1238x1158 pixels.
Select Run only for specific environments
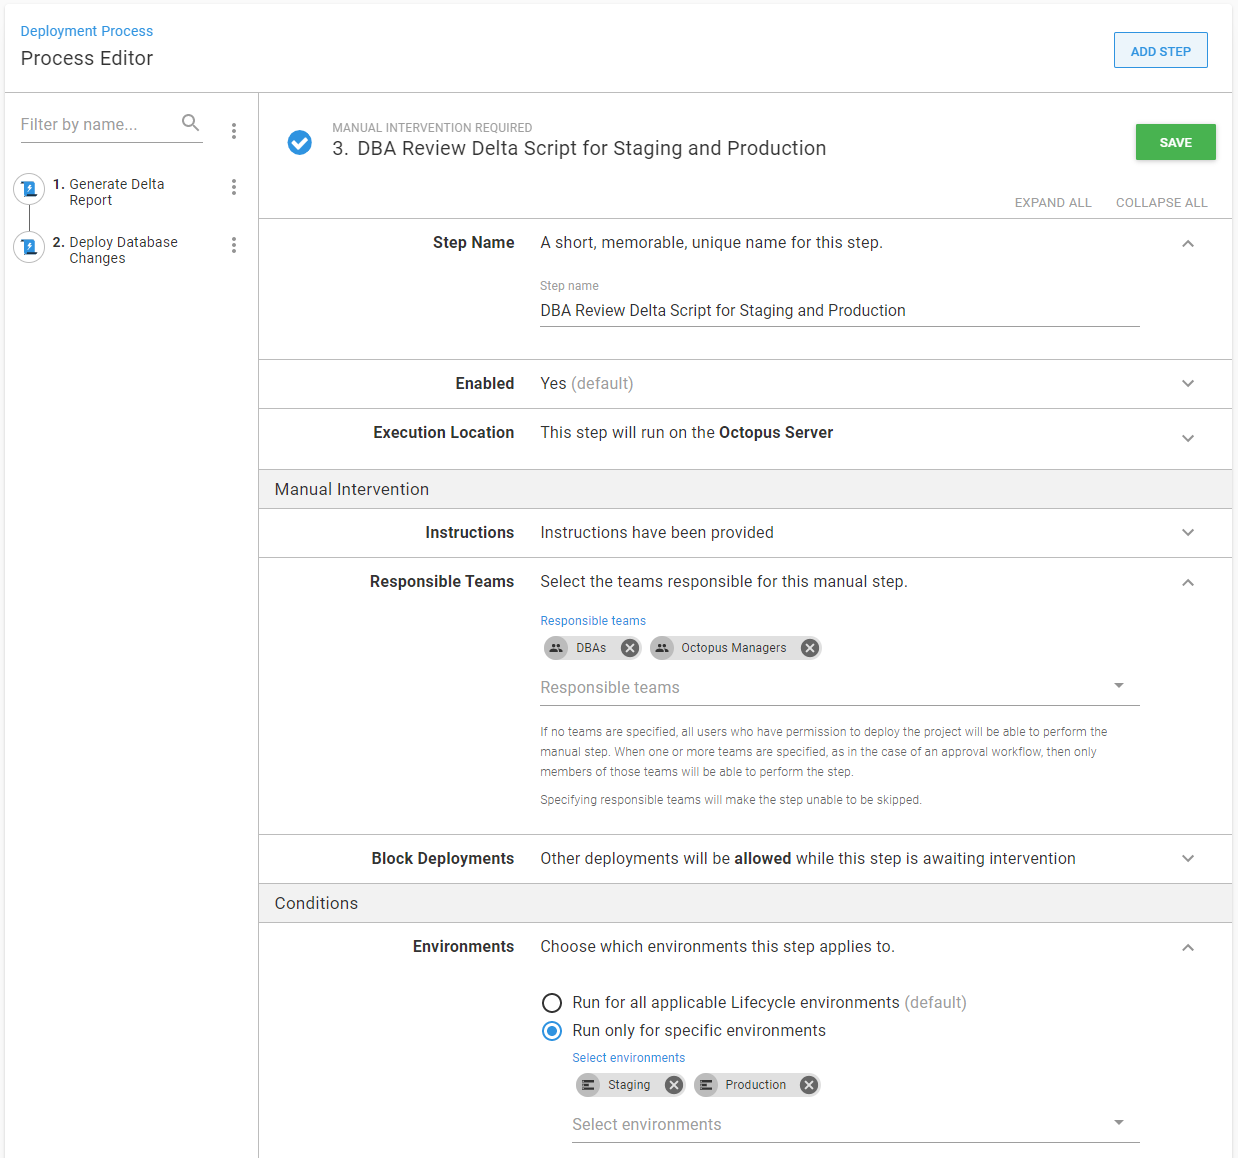tap(552, 1031)
